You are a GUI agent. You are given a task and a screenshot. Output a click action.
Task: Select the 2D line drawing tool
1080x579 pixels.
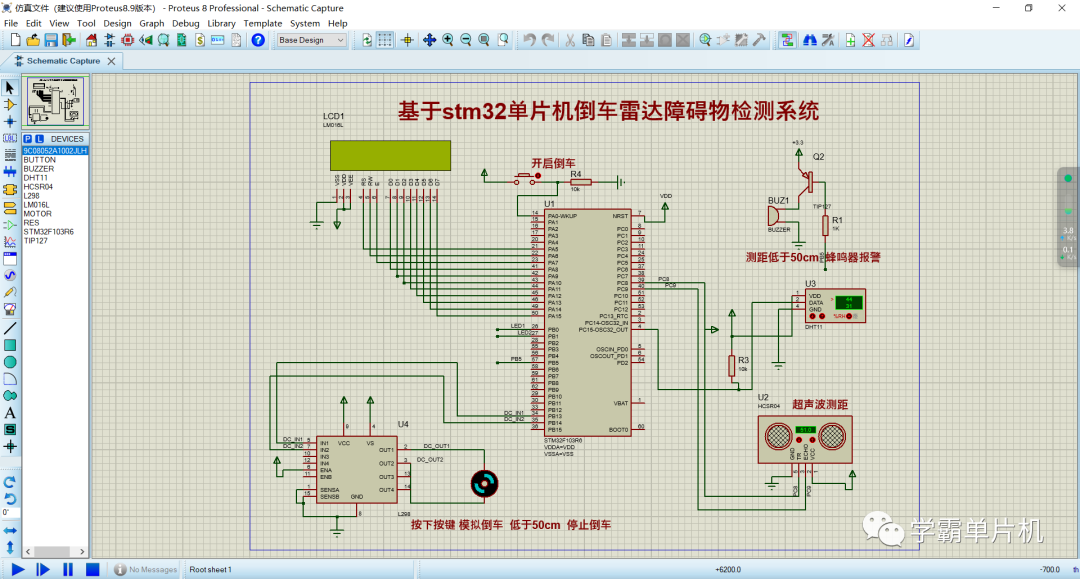click(10, 328)
